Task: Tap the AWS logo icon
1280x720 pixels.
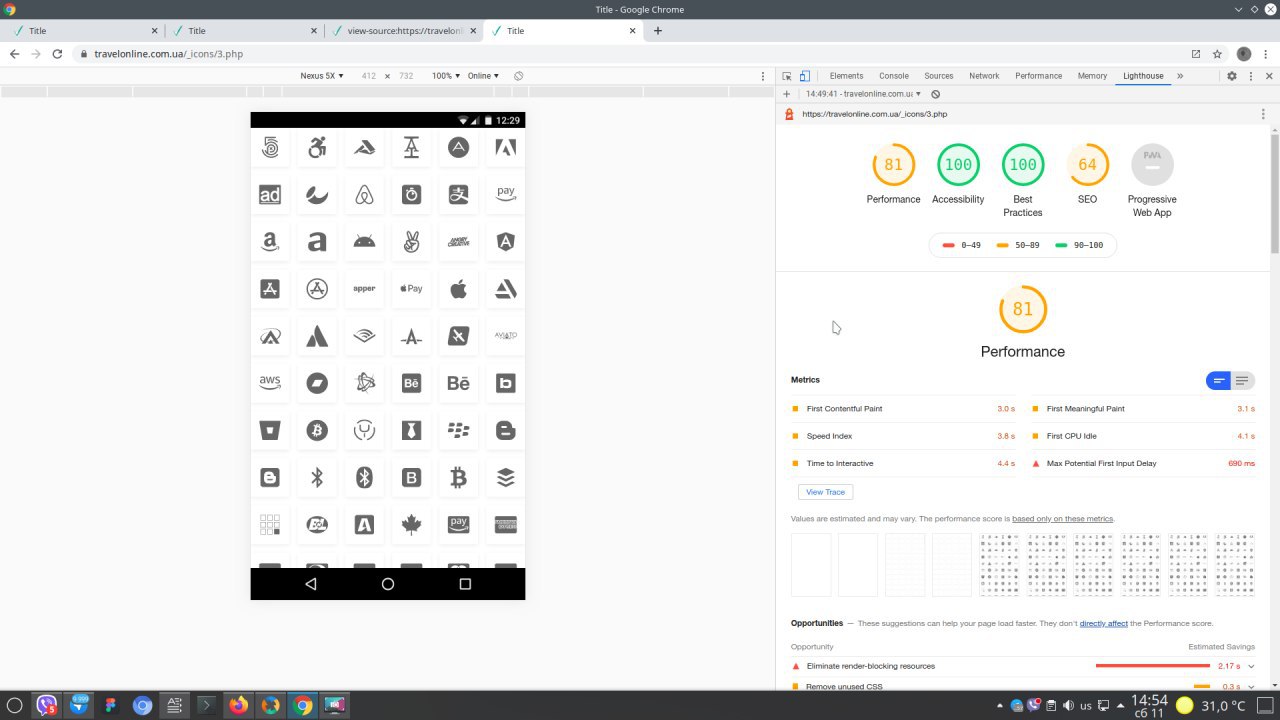Action: click(270, 383)
